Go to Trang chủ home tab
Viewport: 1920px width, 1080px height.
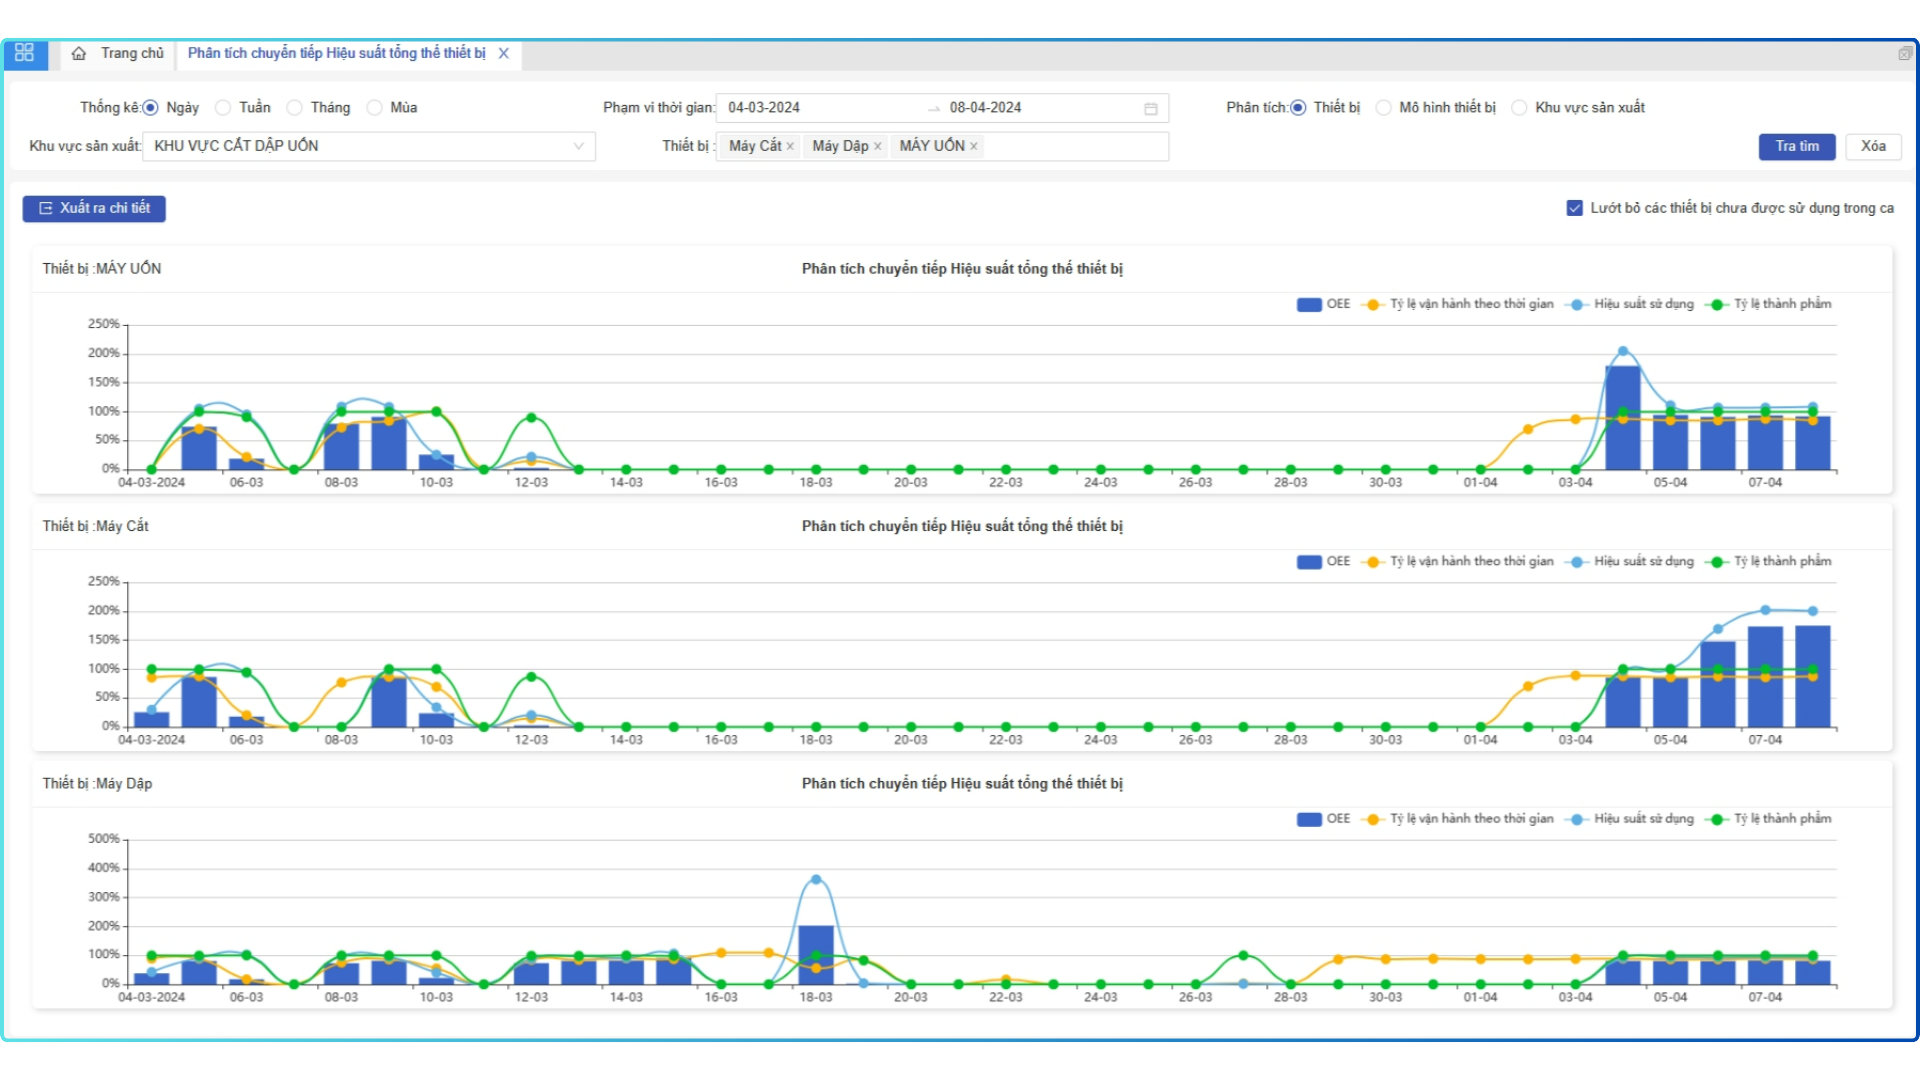118,53
